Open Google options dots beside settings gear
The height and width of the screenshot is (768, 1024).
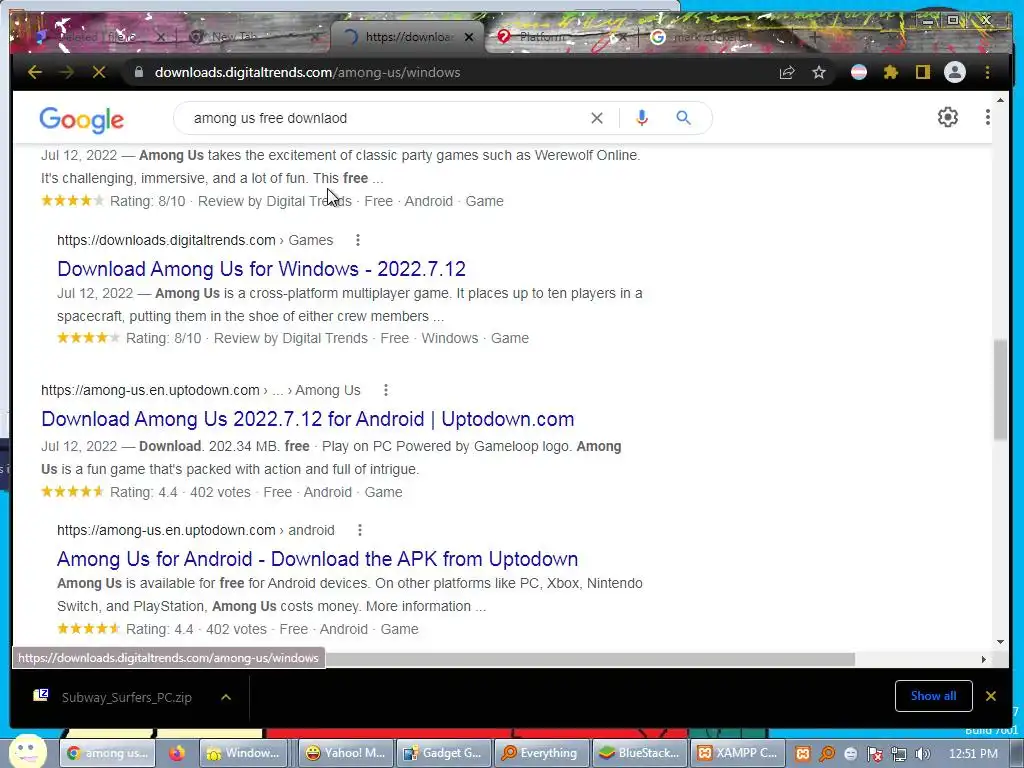click(987, 118)
